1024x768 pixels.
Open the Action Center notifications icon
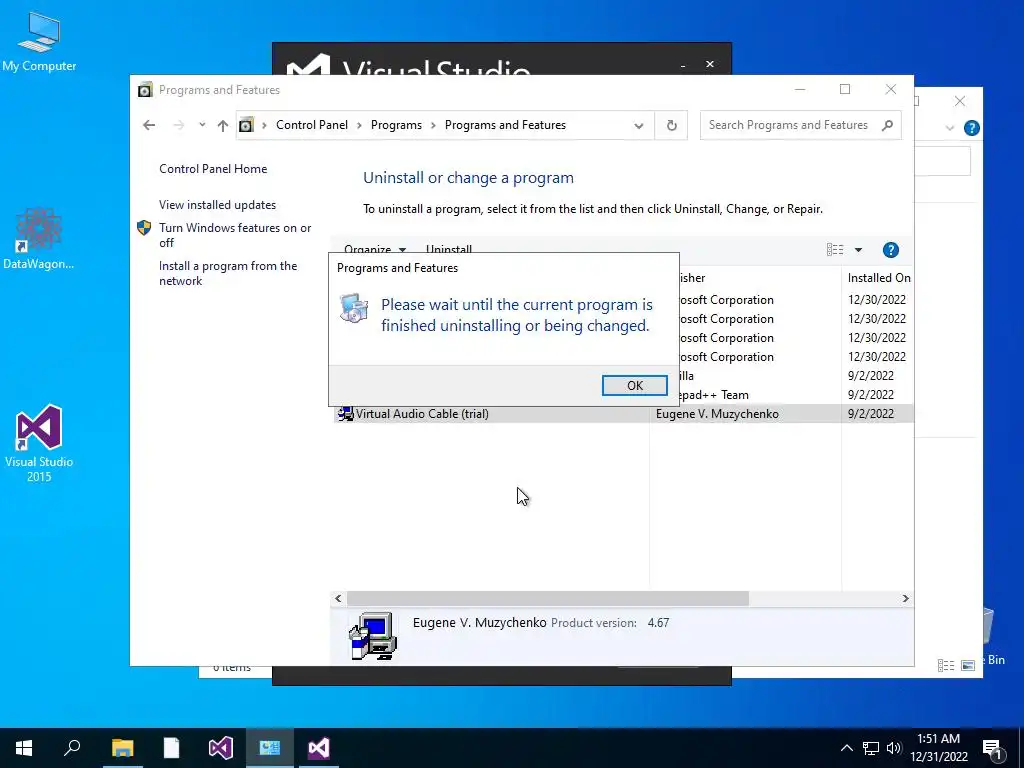pyautogui.click(x=992, y=748)
